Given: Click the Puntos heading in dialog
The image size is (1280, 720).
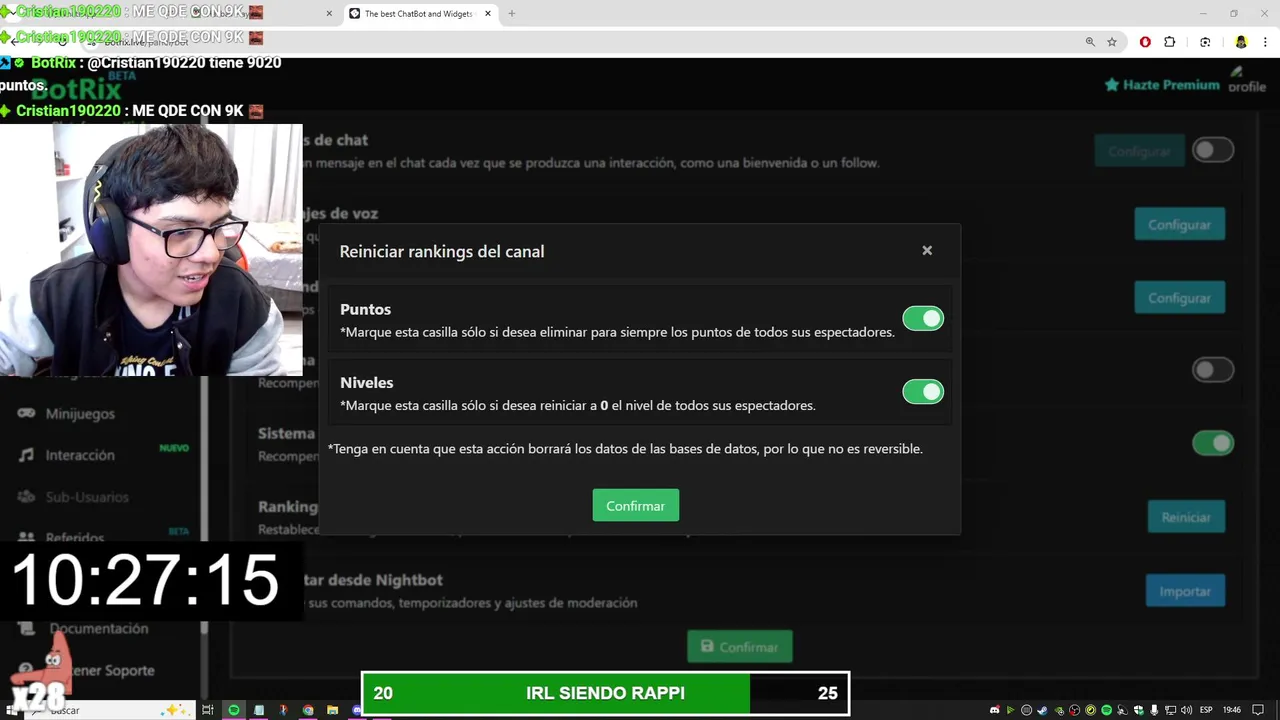Looking at the screenshot, I should tap(365, 309).
